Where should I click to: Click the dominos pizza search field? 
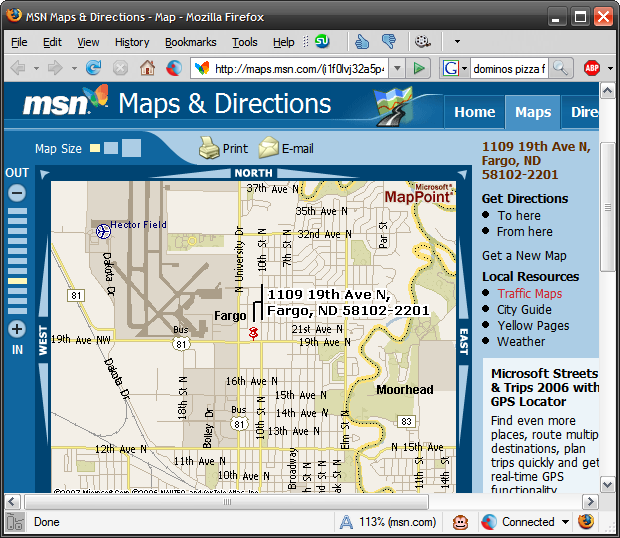(509, 69)
